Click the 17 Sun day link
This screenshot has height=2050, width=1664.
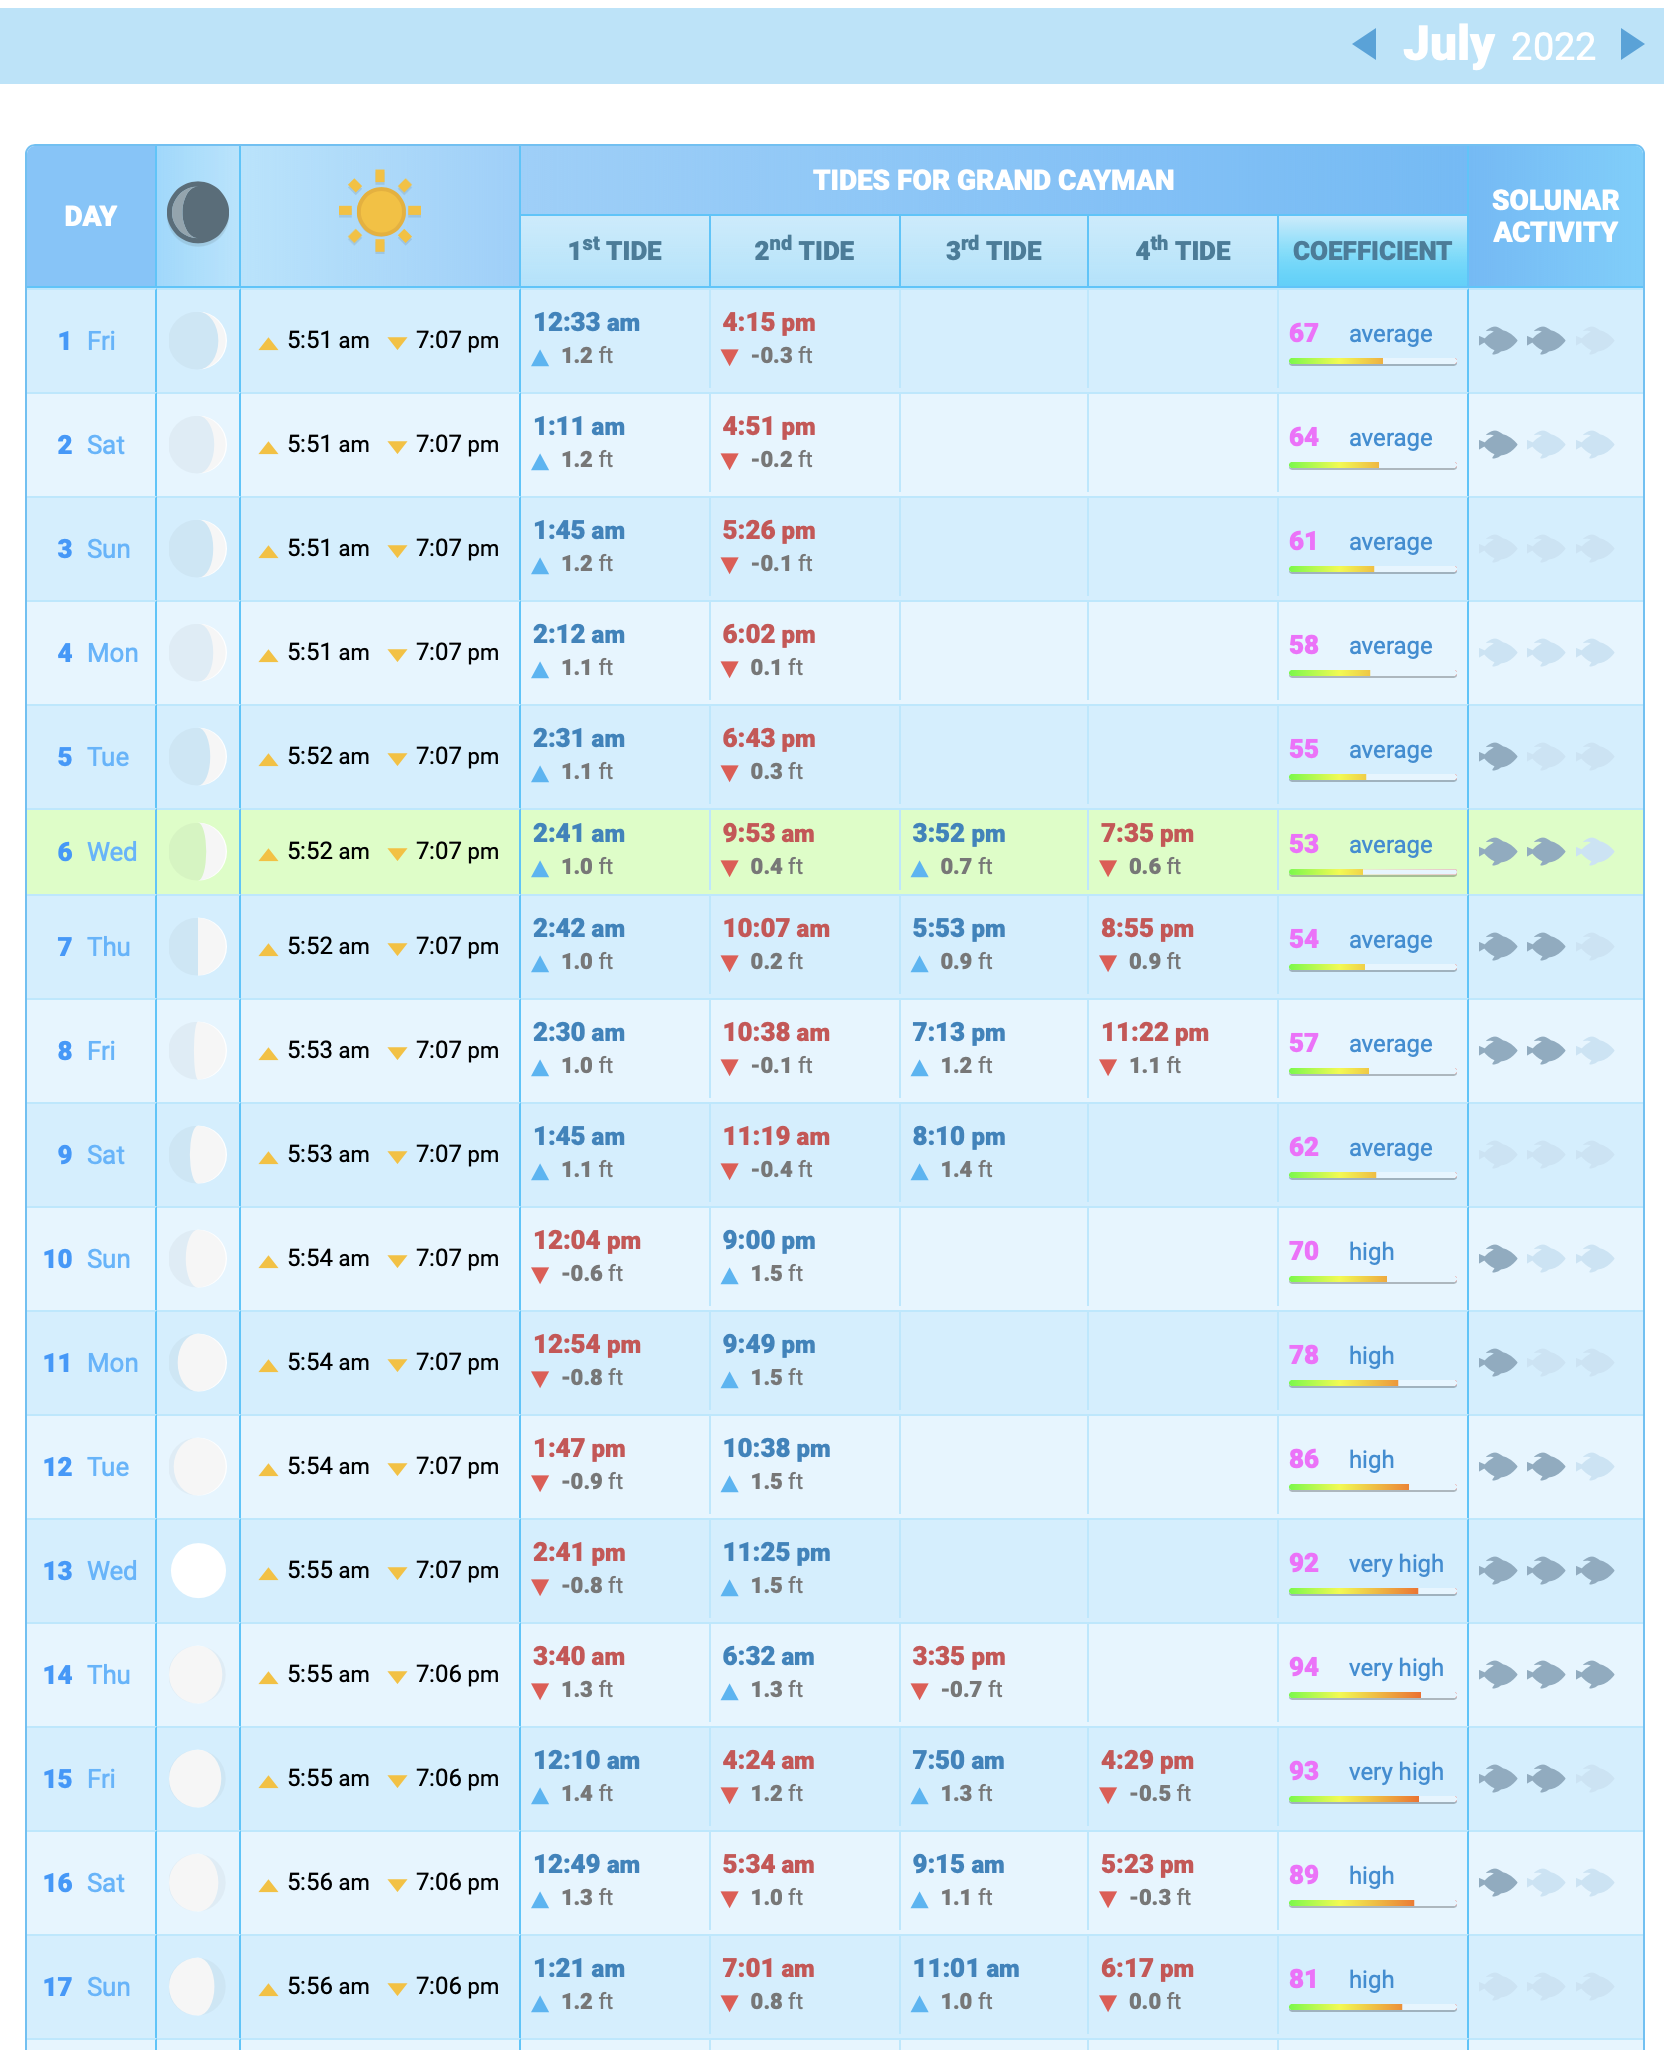(x=86, y=1987)
